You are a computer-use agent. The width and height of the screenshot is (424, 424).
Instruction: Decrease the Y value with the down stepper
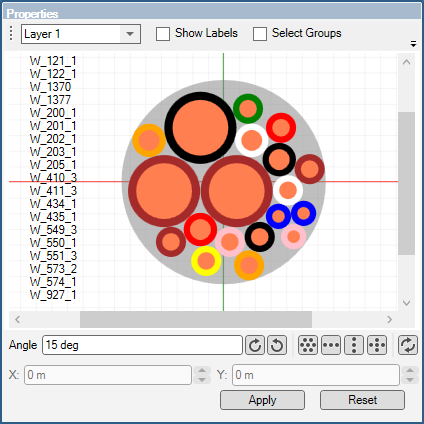(x=410, y=380)
